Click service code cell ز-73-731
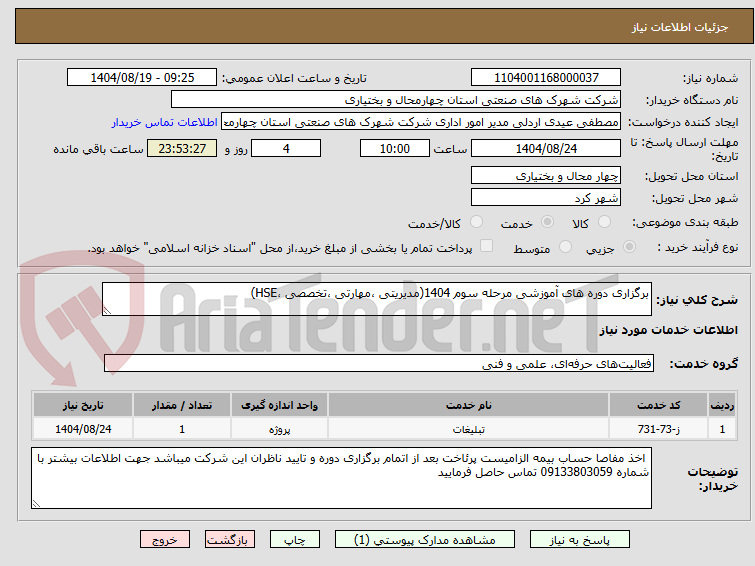Image resolution: width=755 pixels, height=566 pixels. tap(659, 429)
